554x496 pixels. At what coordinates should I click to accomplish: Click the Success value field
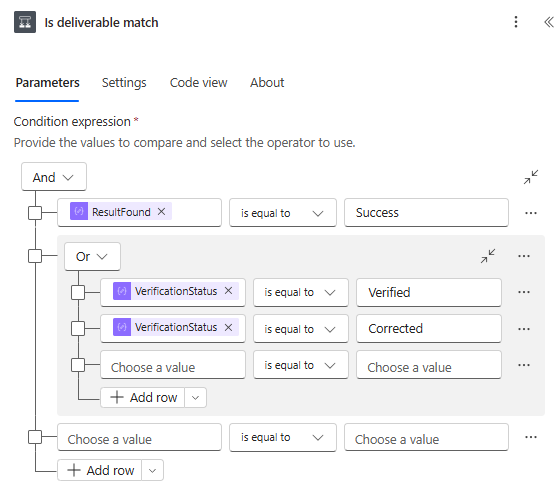[x=426, y=213]
